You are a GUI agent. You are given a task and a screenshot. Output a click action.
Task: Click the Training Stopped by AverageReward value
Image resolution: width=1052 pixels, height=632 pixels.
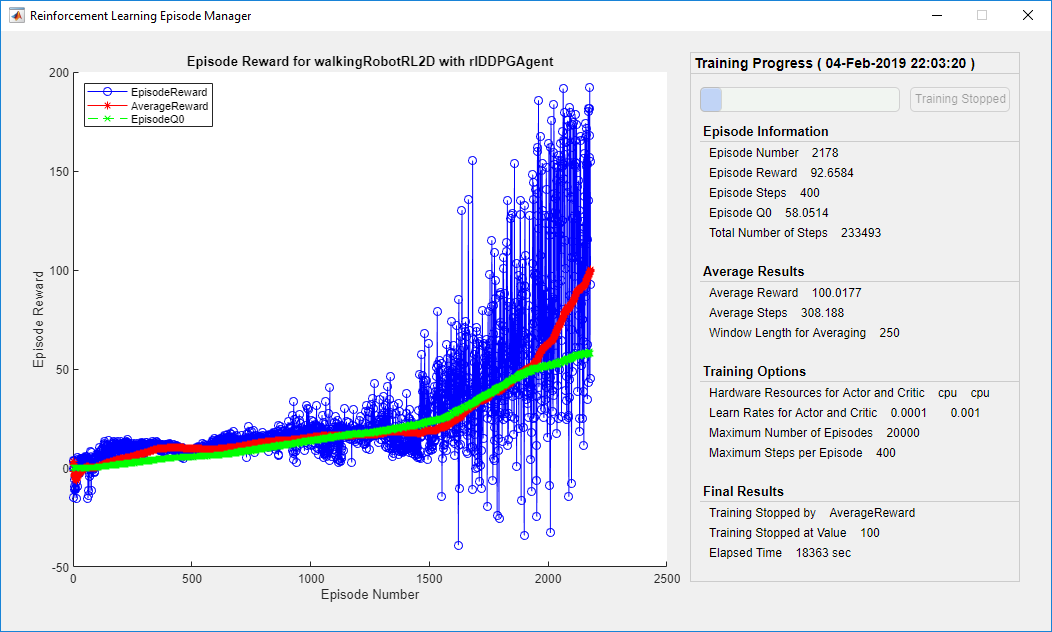(872, 513)
